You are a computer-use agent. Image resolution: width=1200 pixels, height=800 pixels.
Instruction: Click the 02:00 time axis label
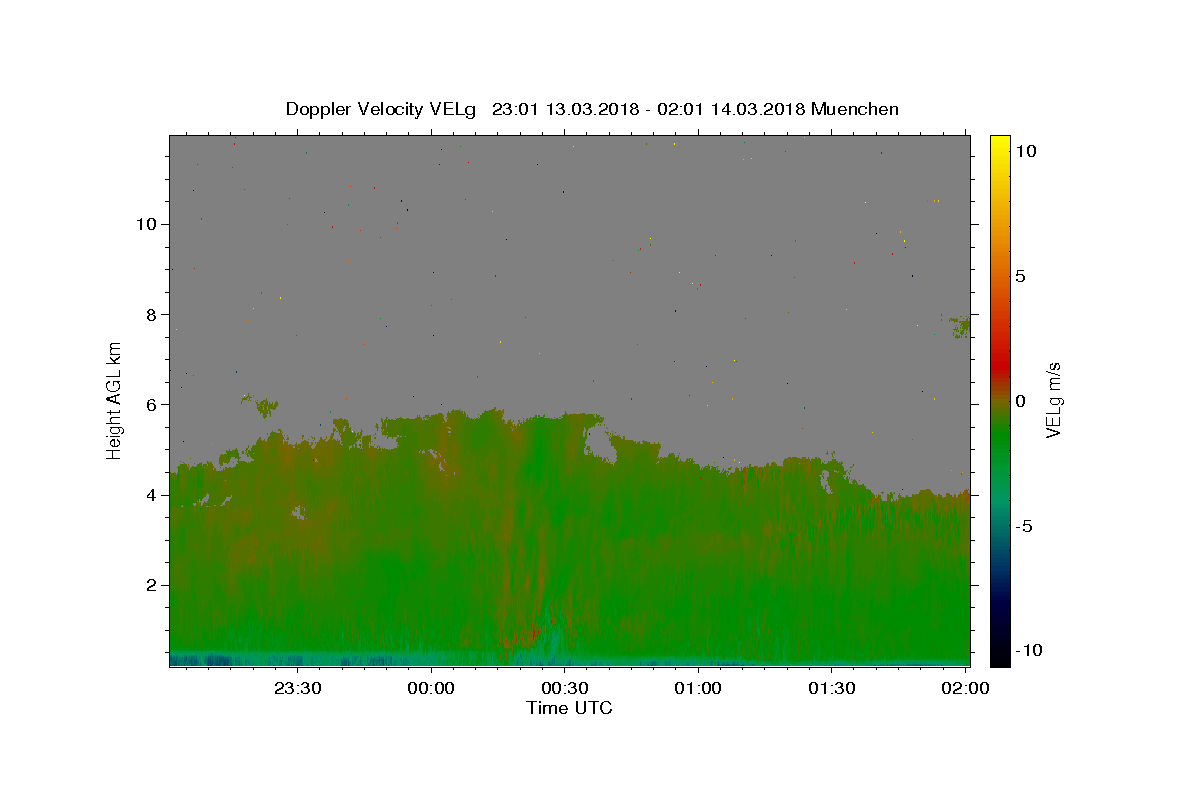click(x=966, y=688)
